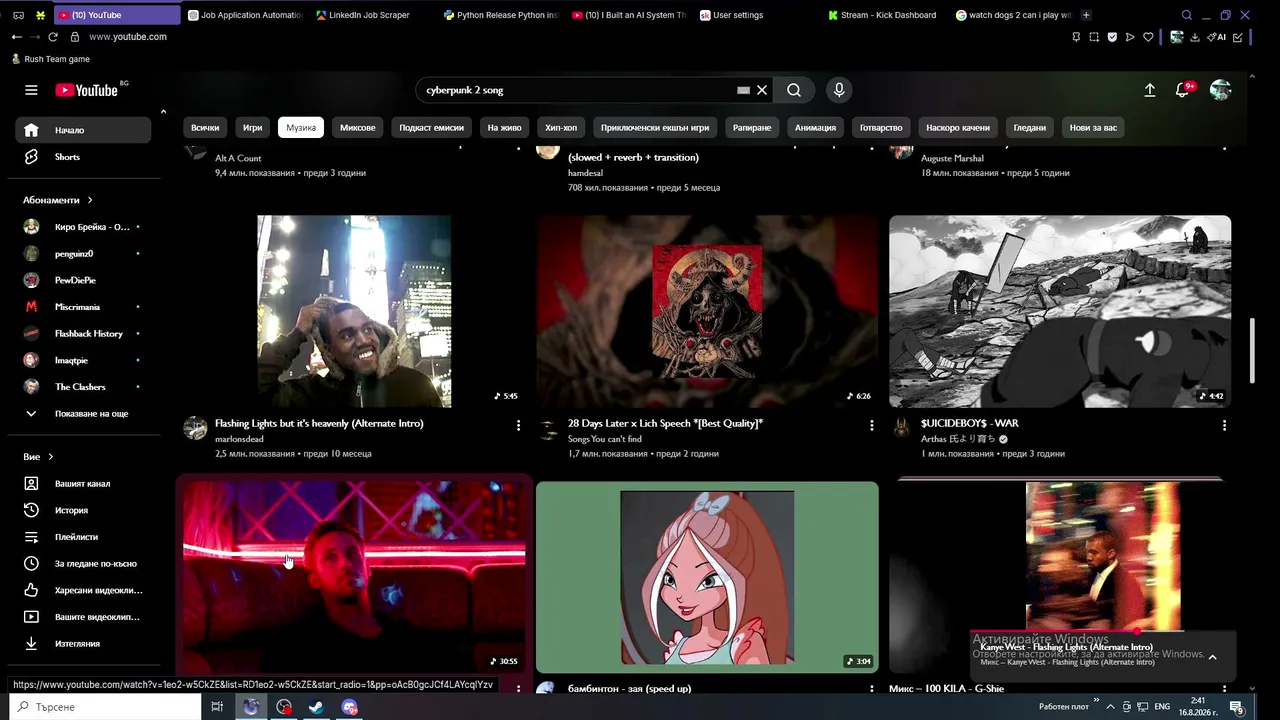Select the Подкаст емисии filter chip
Viewport: 1280px width, 720px height.
click(x=432, y=128)
